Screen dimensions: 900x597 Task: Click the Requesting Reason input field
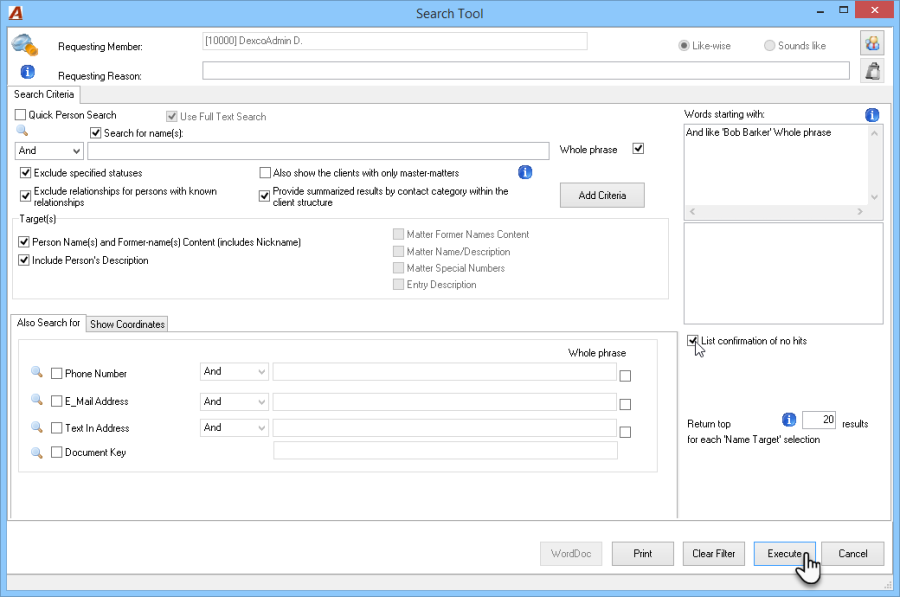pyautogui.click(x=526, y=71)
